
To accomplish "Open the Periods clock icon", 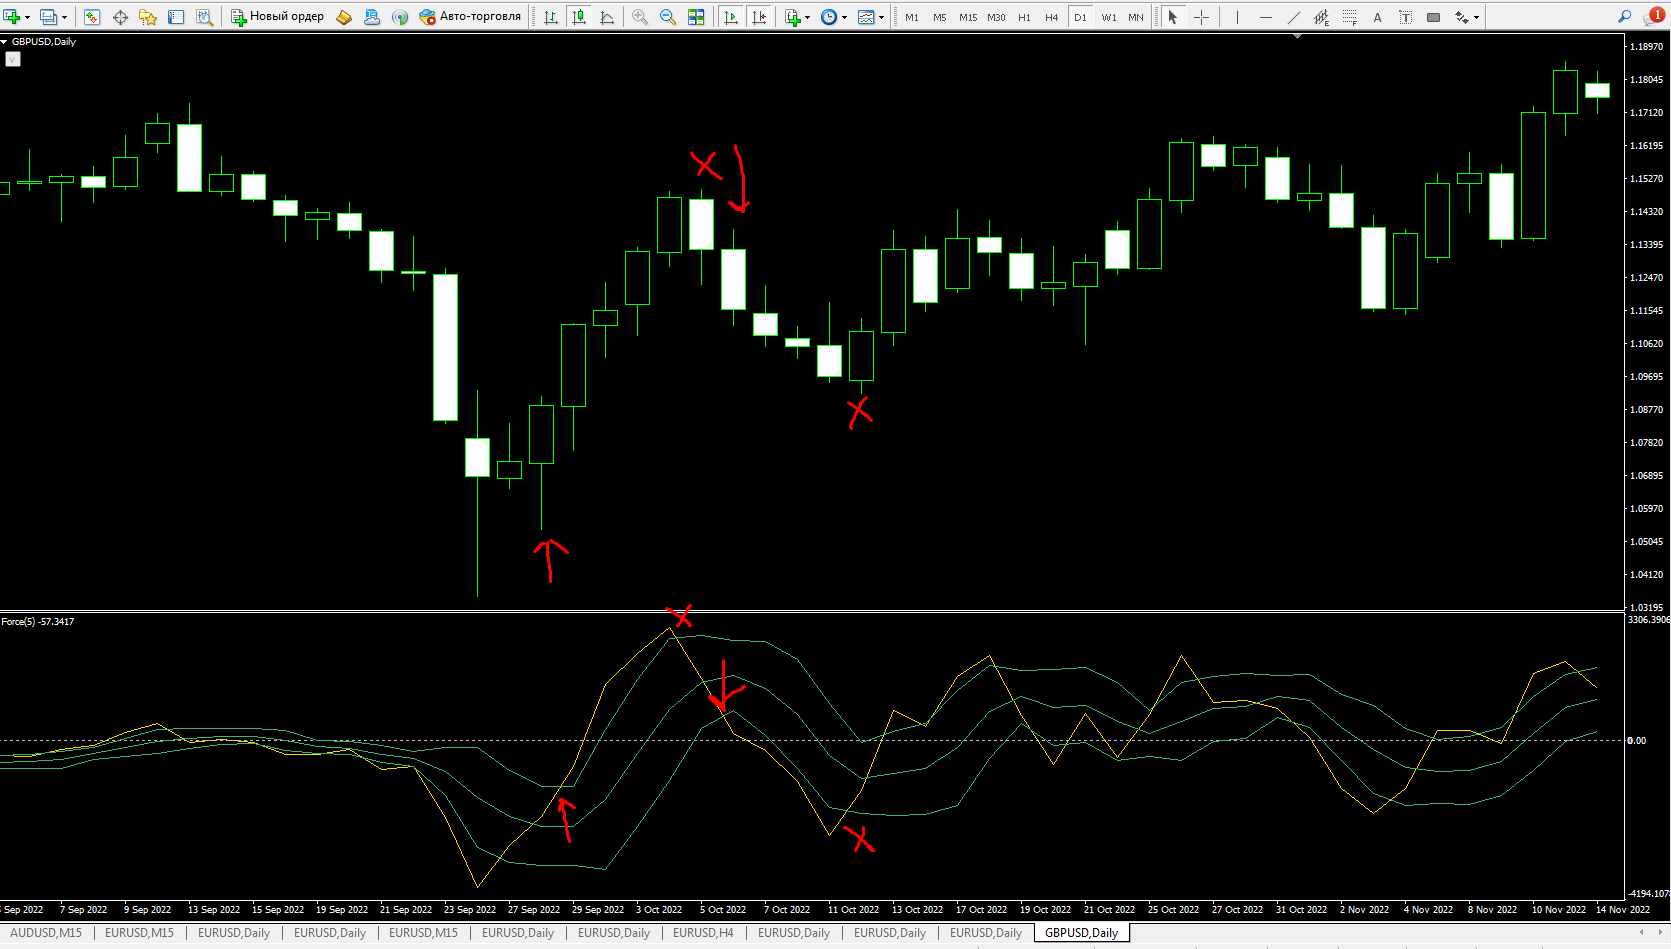I will coord(829,17).
